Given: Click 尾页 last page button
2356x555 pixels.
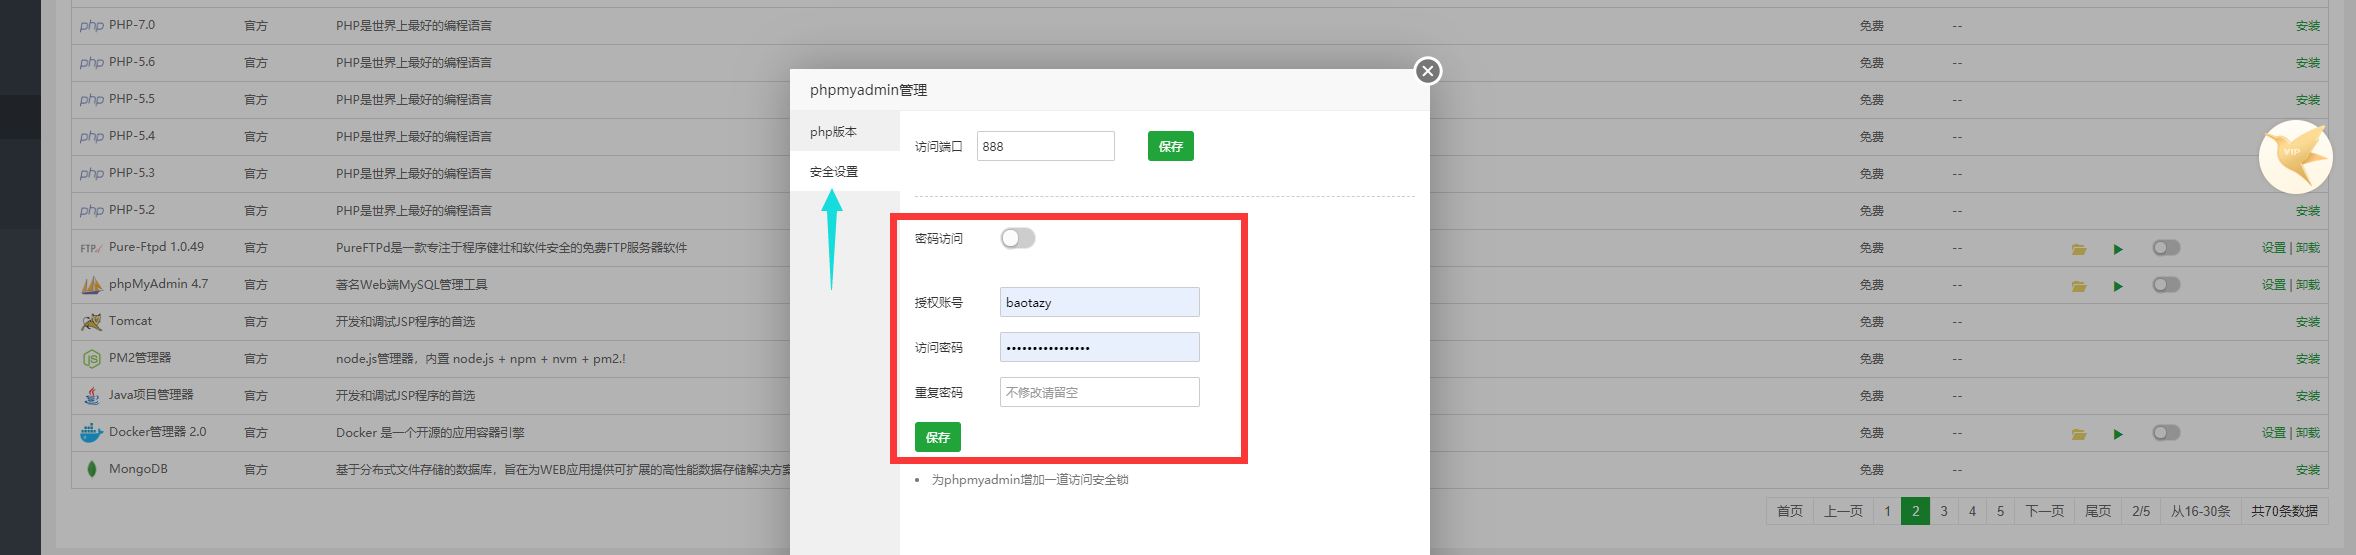Looking at the screenshot, I should tap(2098, 511).
